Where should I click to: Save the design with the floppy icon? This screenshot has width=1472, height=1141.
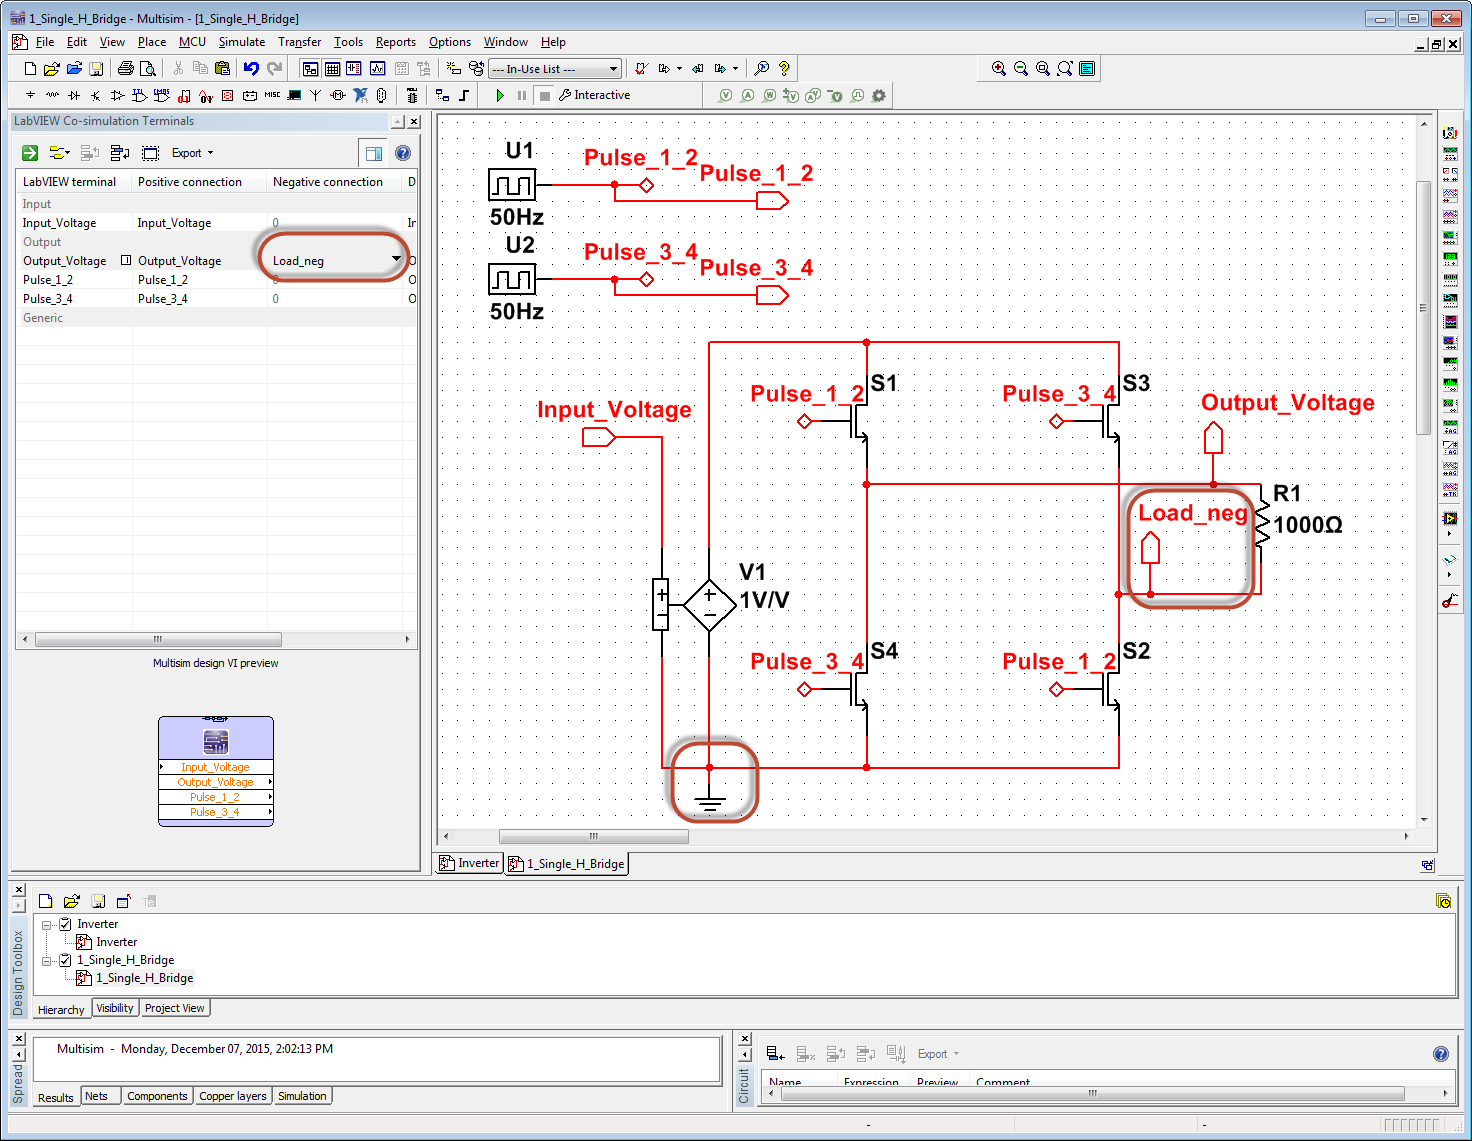pyautogui.click(x=96, y=69)
